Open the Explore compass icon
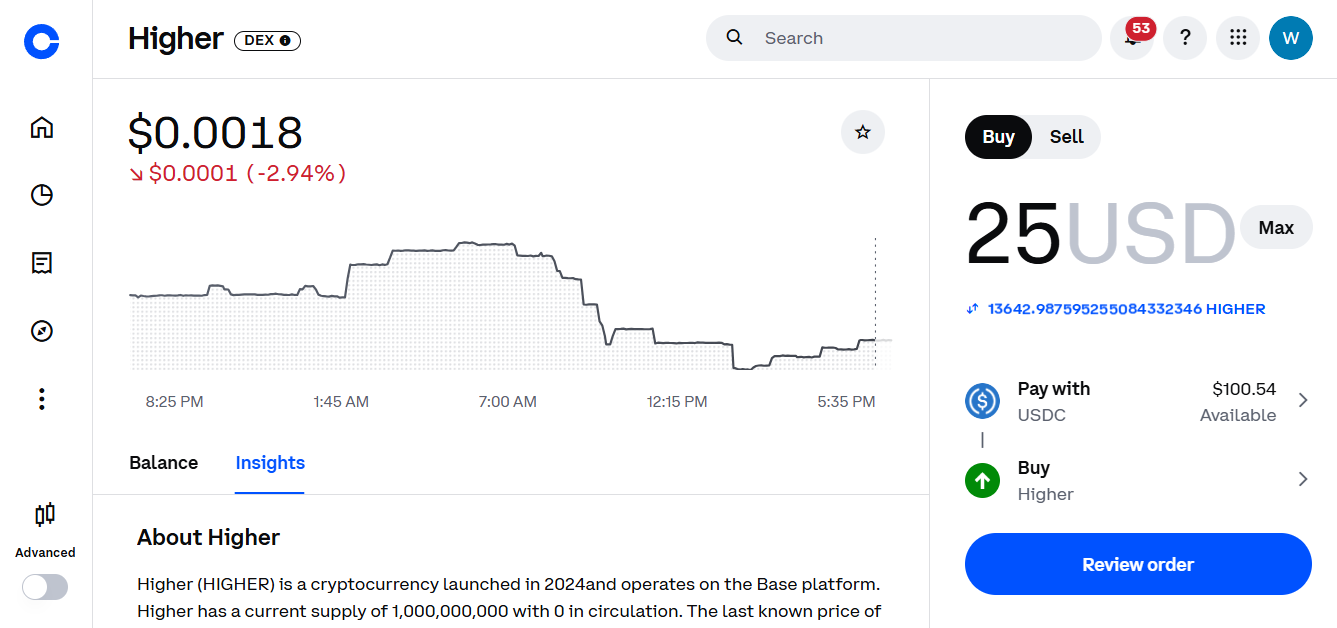The width and height of the screenshot is (1337, 628). [42, 331]
